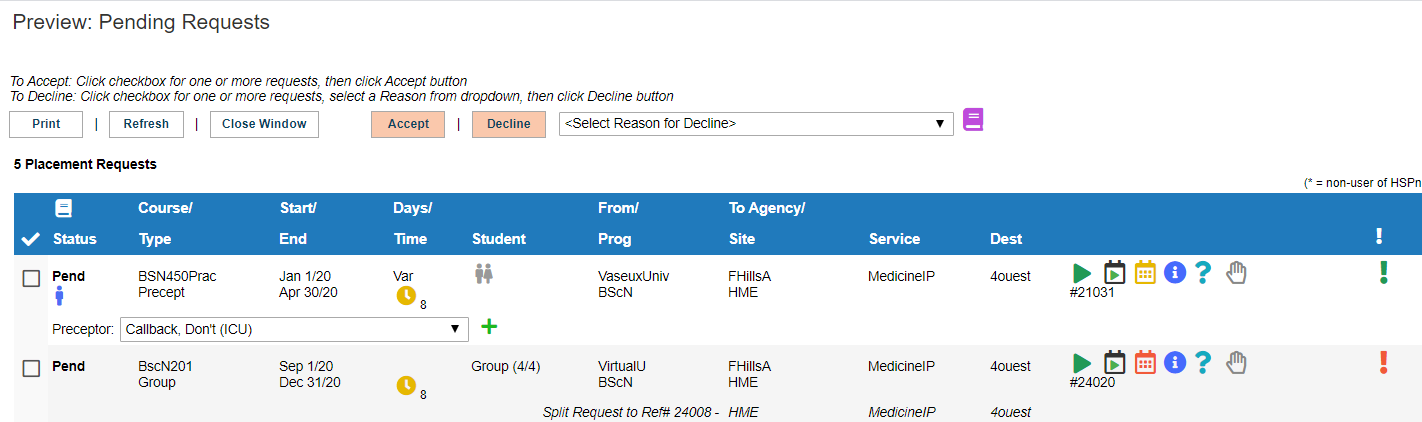Image resolution: width=1422 pixels, height=422 pixels.
Task: Click the hand icon for request #24020
Action: pos(1237,363)
